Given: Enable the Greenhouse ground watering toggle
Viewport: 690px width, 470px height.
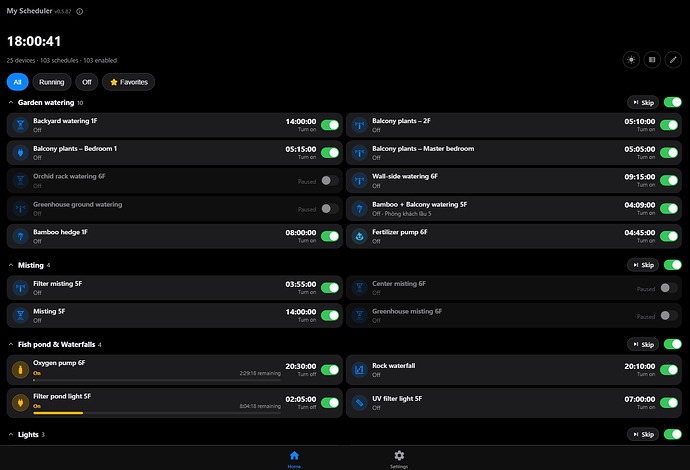Looking at the screenshot, I should point(330,209).
